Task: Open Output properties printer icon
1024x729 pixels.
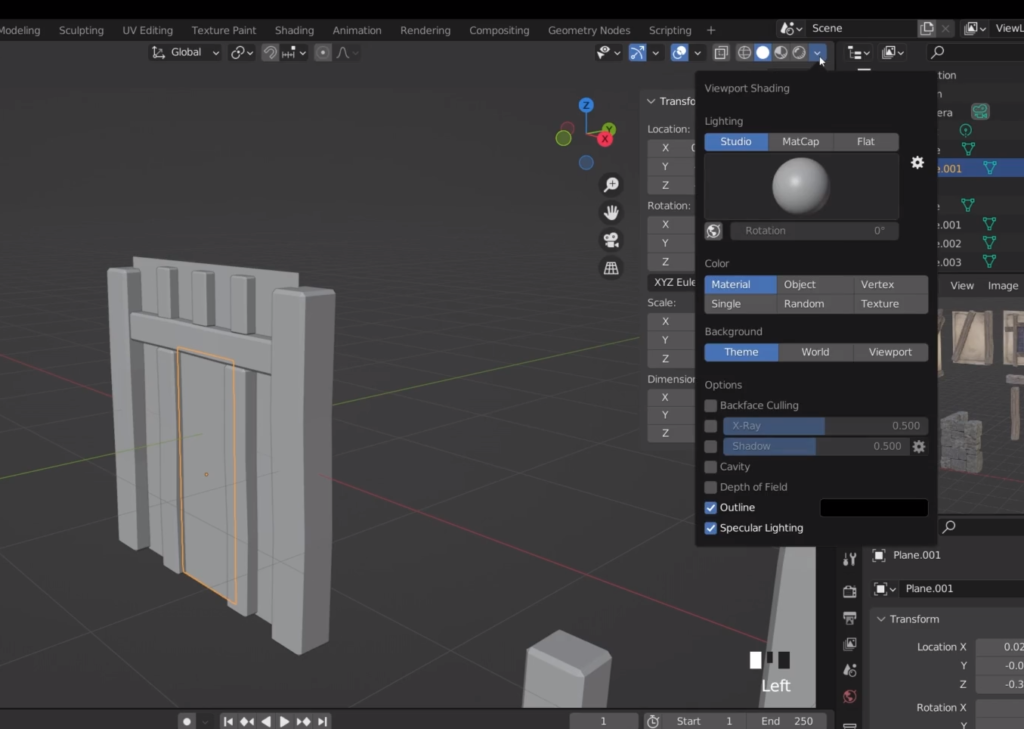Action: pos(850,618)
